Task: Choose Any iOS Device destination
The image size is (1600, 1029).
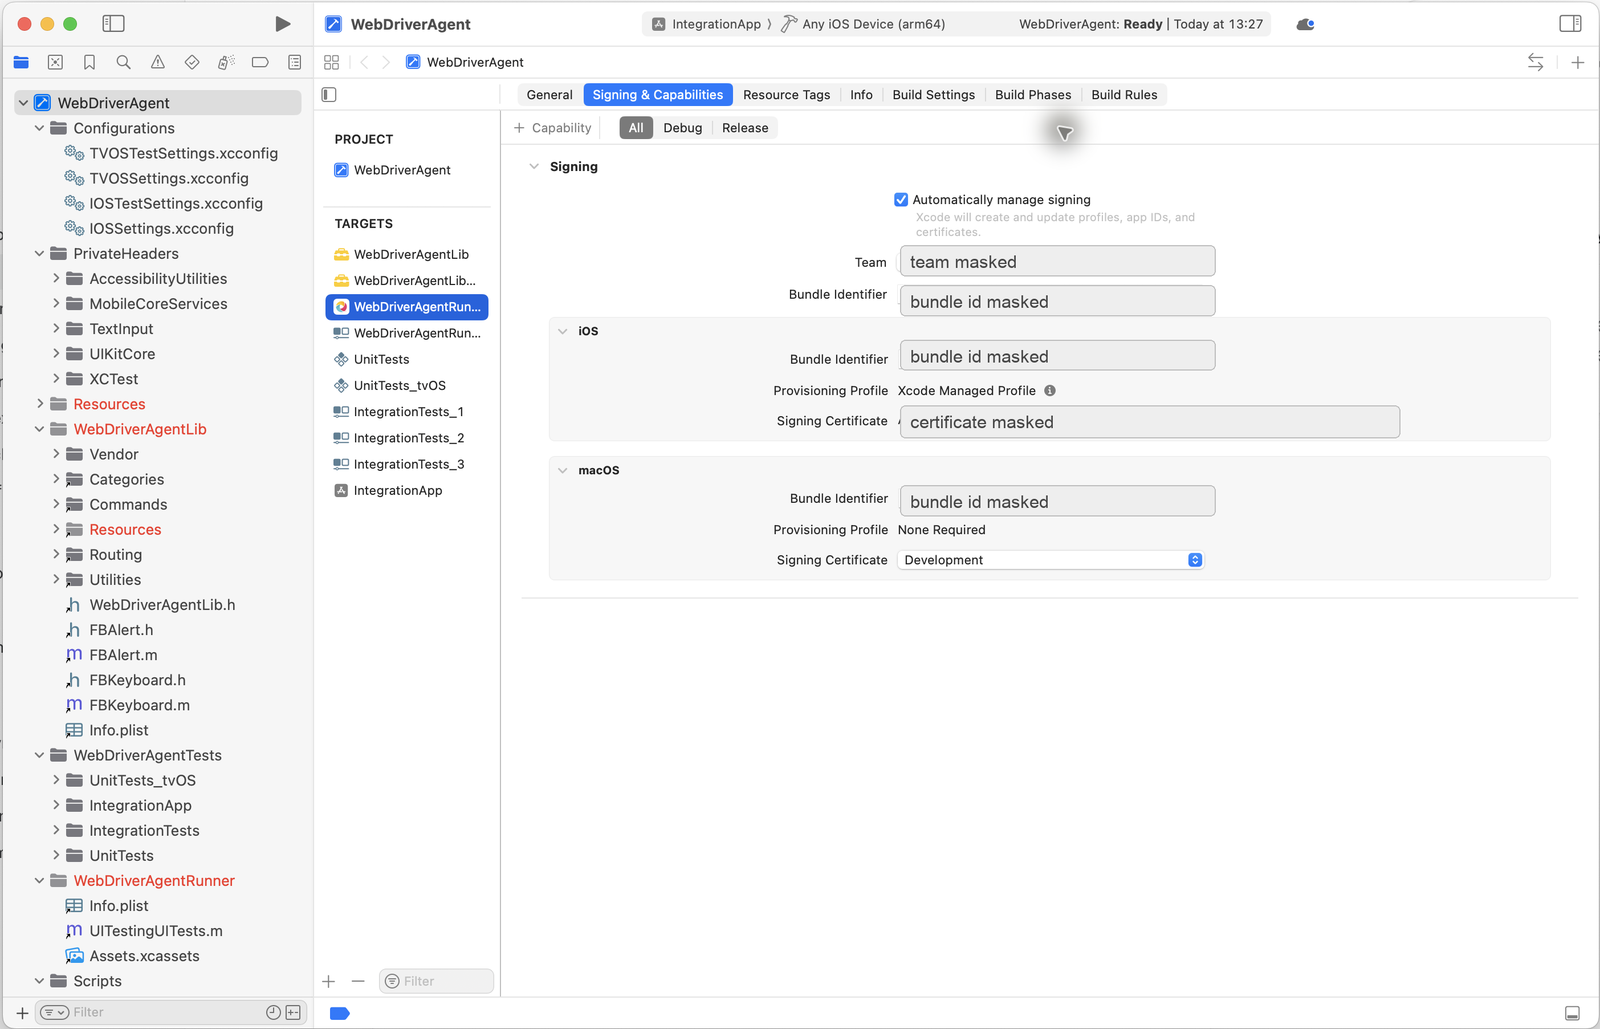Action: coord(864,24)
